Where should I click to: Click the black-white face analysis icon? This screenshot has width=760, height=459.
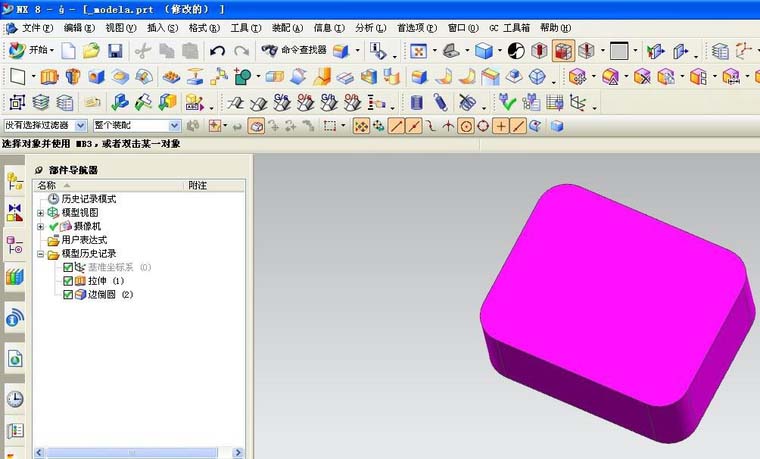click(x=516, y=51)
